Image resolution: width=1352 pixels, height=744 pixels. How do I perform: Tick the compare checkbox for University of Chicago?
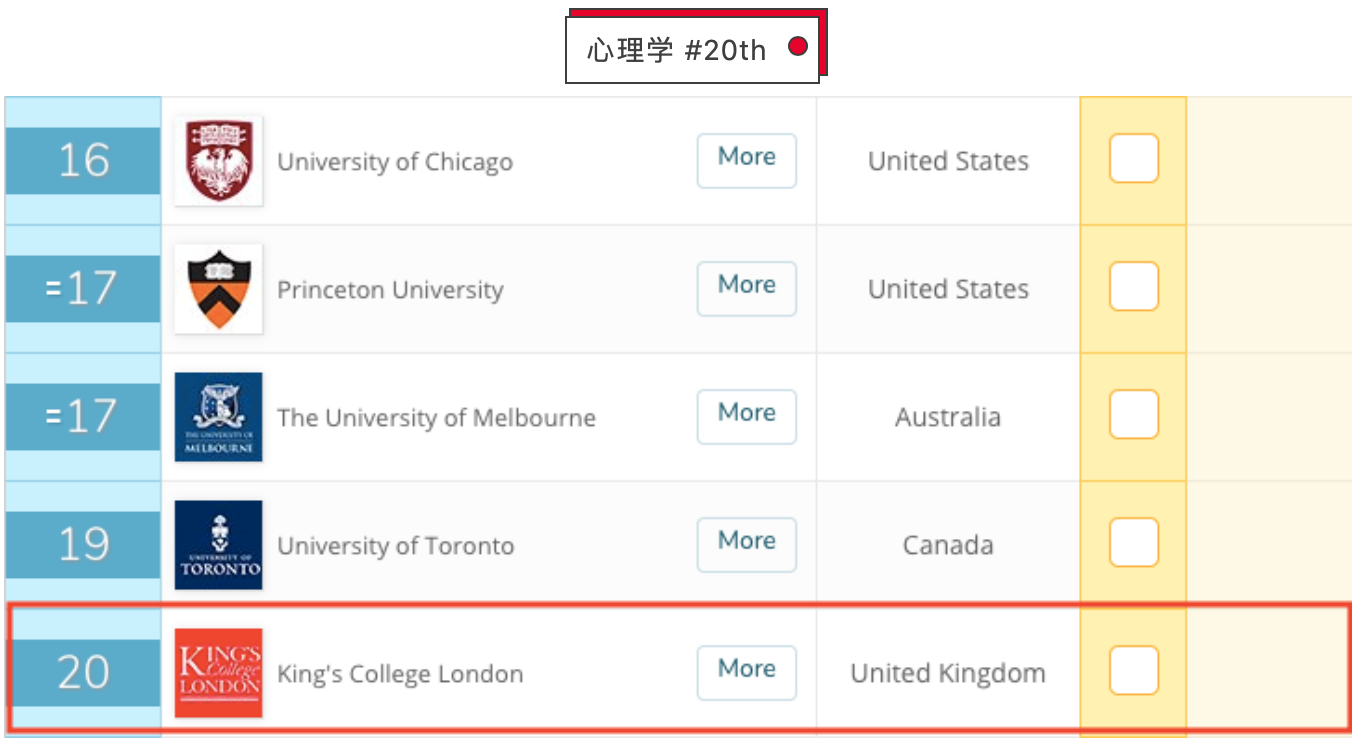click(x=1133, y=159)
